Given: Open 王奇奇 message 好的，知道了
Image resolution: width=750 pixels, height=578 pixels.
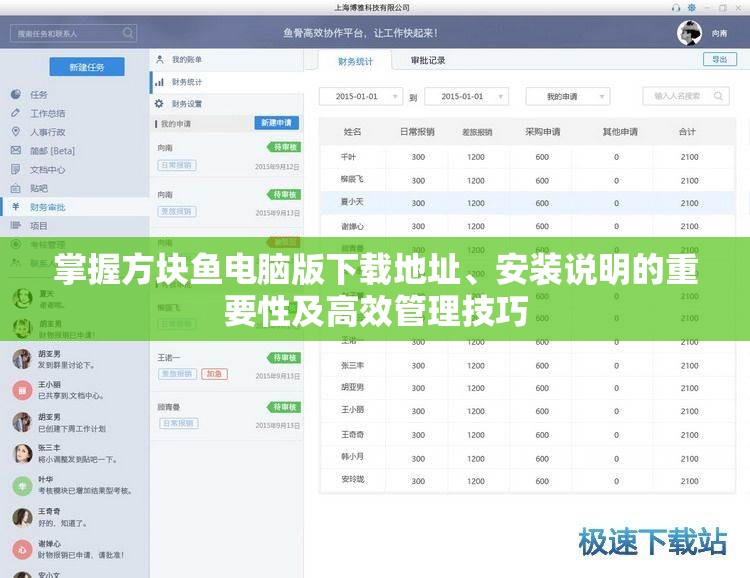Looking at the screenshot, I should (x=75, y=517).
